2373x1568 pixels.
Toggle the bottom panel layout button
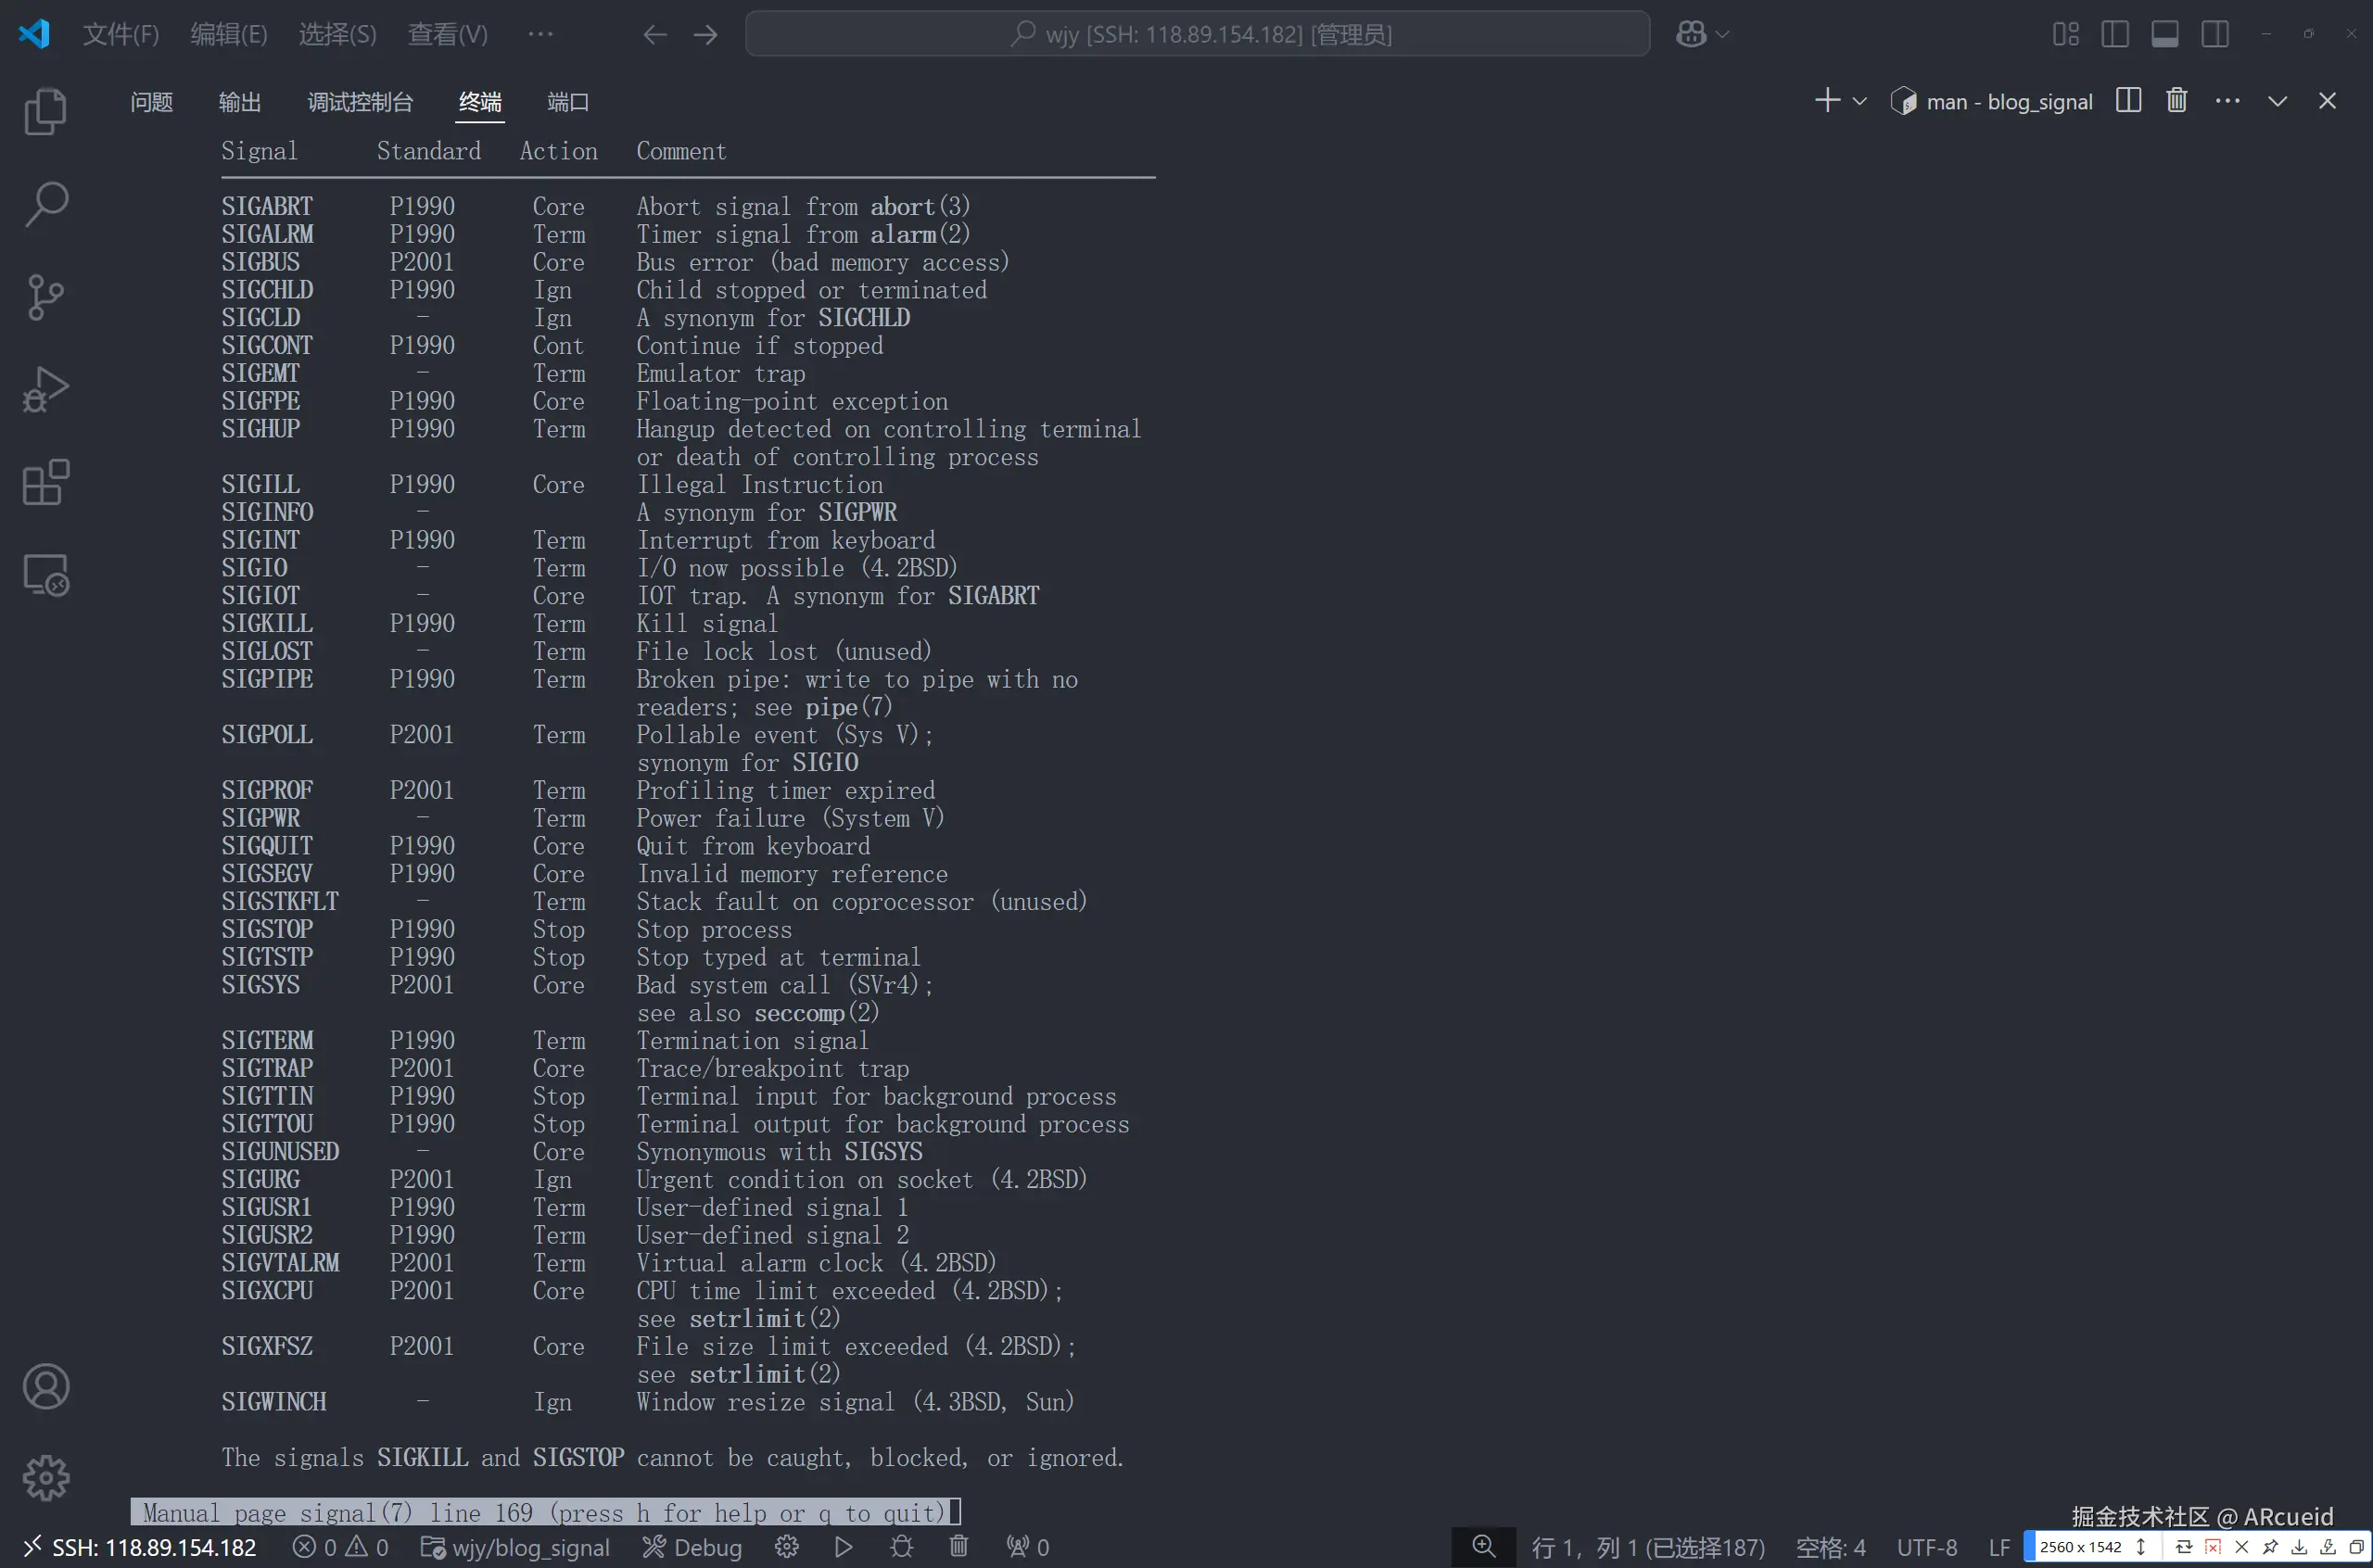point(2164,34)
